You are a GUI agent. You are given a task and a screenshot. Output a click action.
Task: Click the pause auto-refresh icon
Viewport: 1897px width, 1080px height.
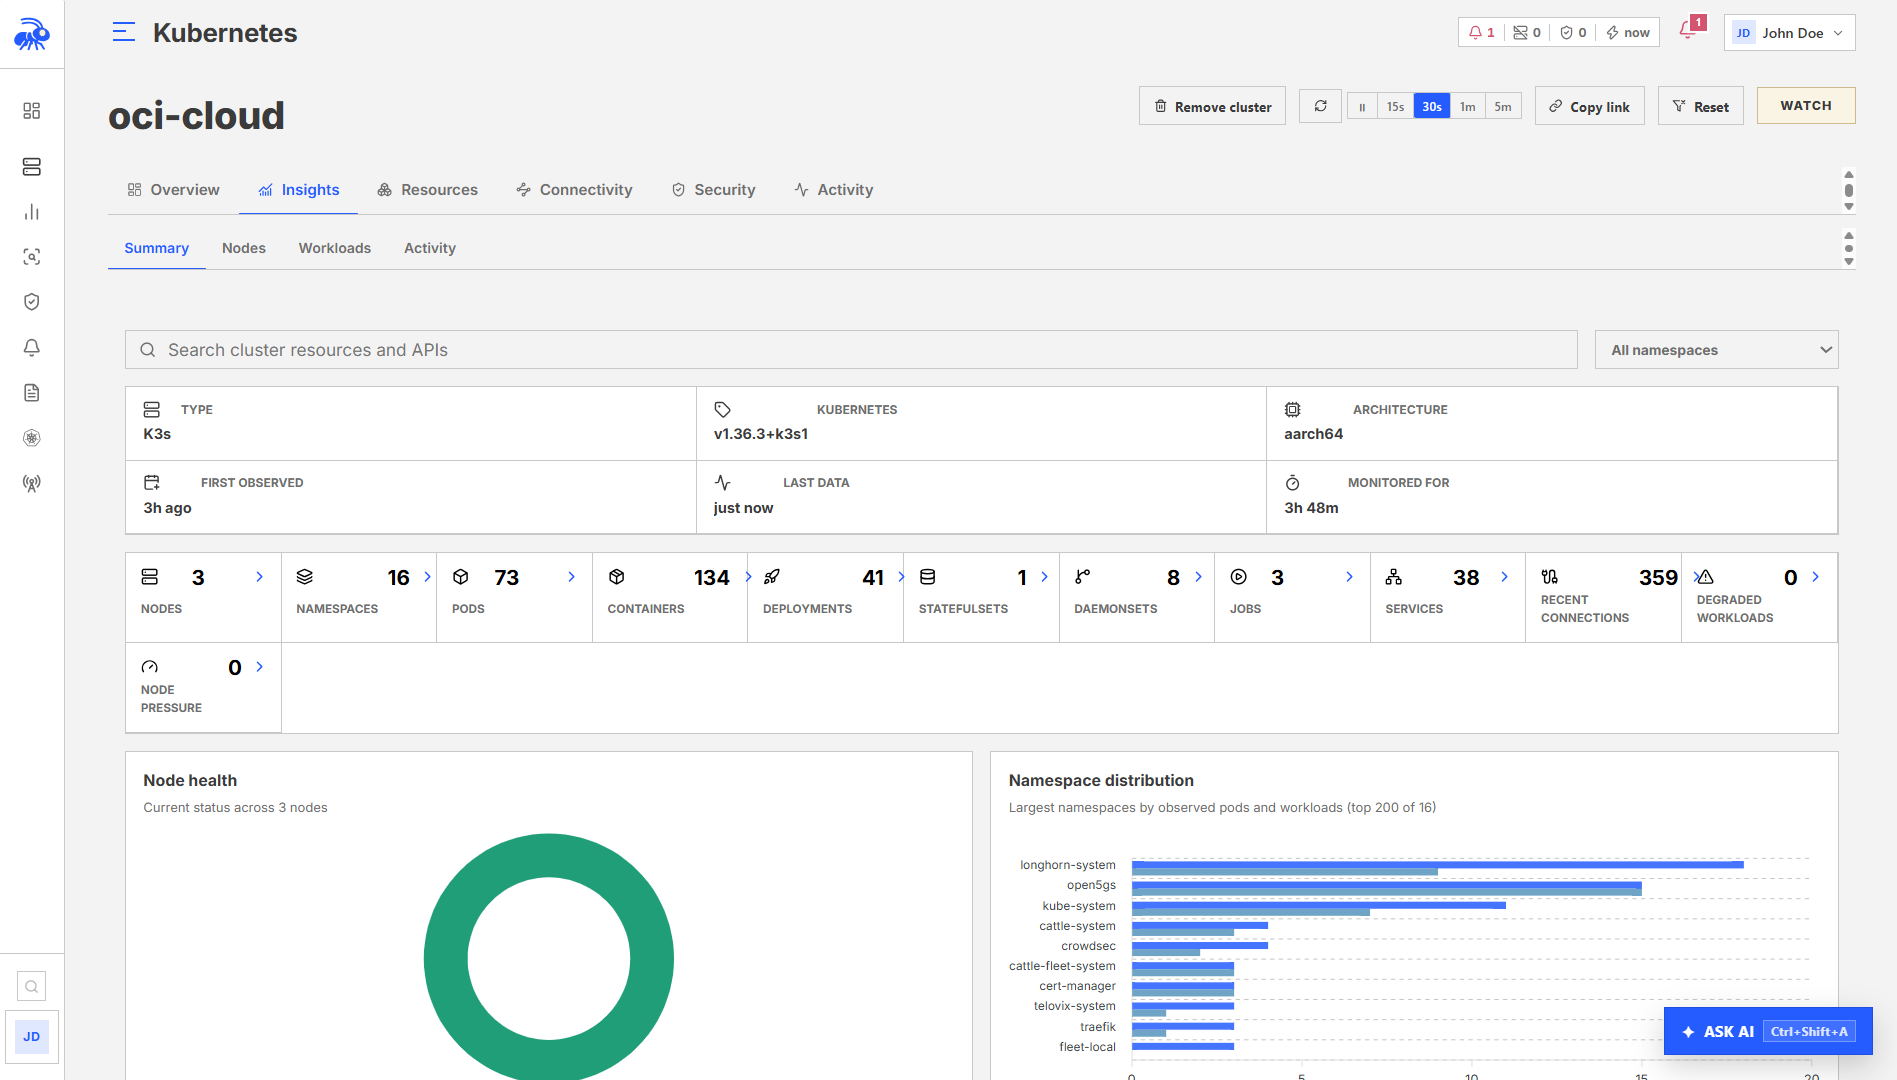[x=1362, y=107]
